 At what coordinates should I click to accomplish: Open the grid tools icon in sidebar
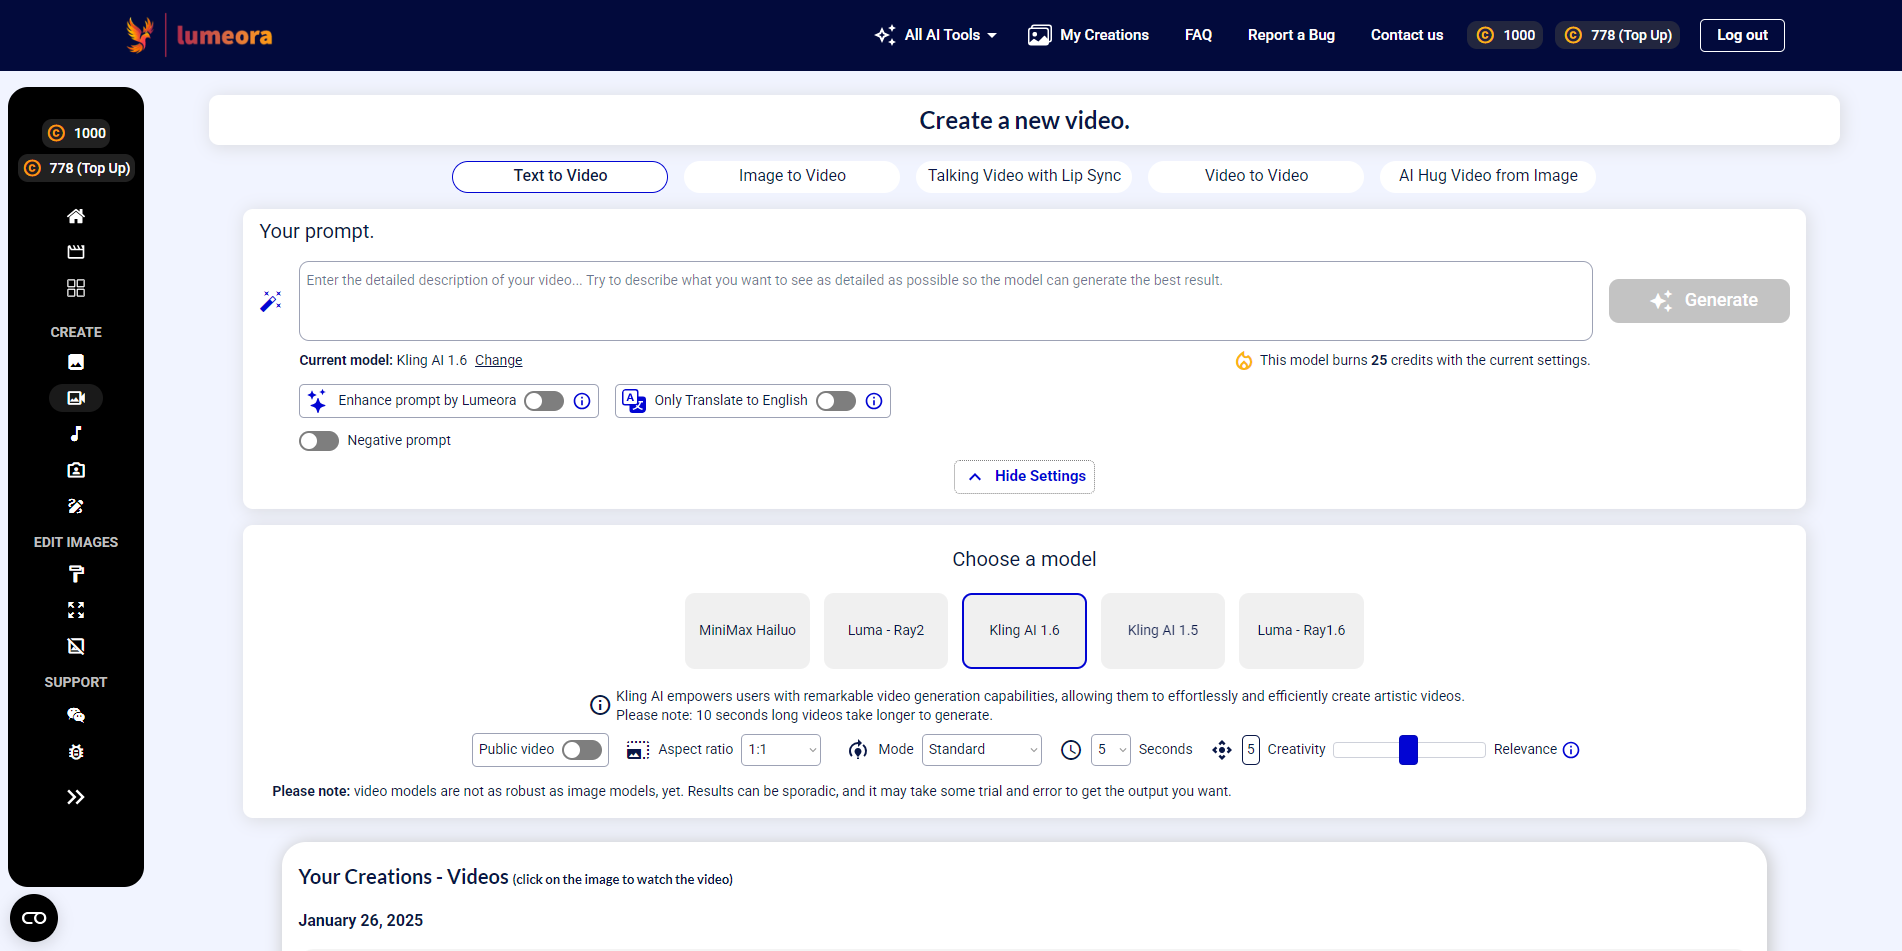76,288
